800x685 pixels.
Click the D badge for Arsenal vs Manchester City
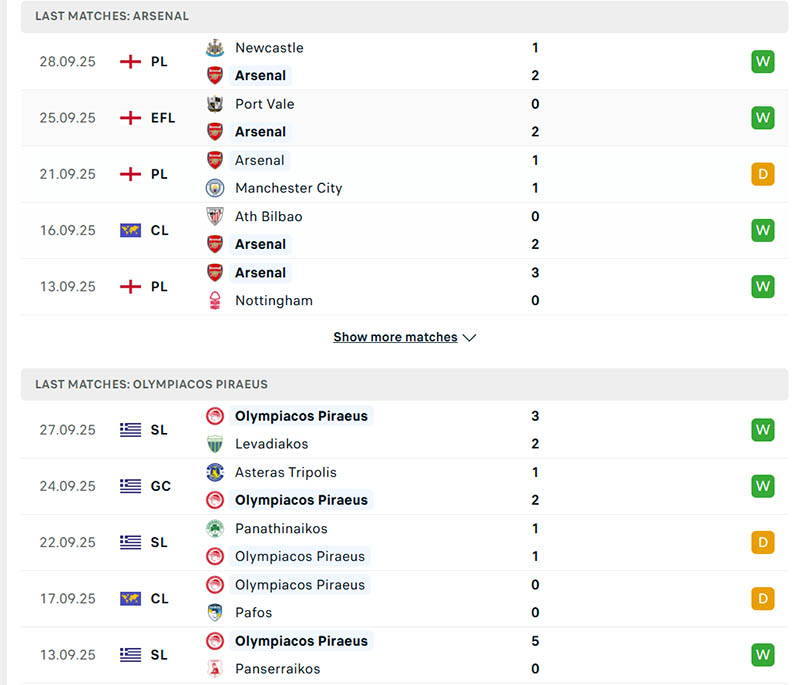pos(763,174)
